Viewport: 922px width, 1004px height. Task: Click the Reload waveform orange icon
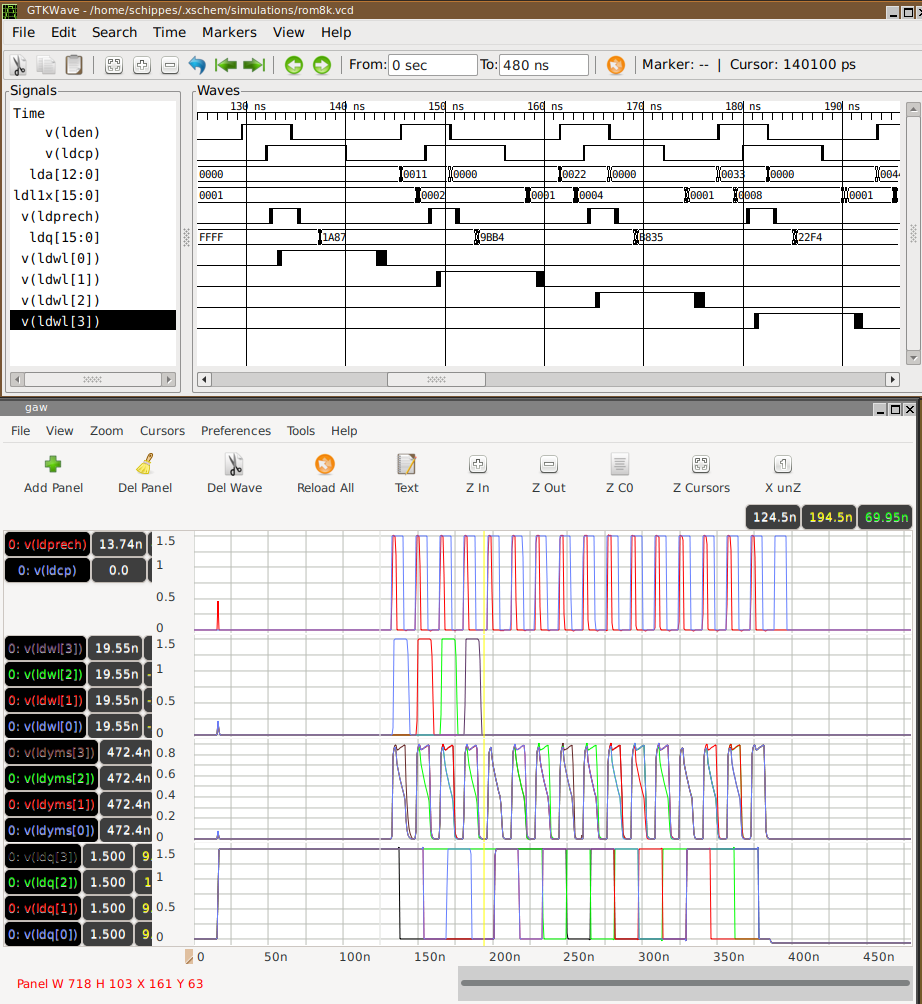pos(616,65)
